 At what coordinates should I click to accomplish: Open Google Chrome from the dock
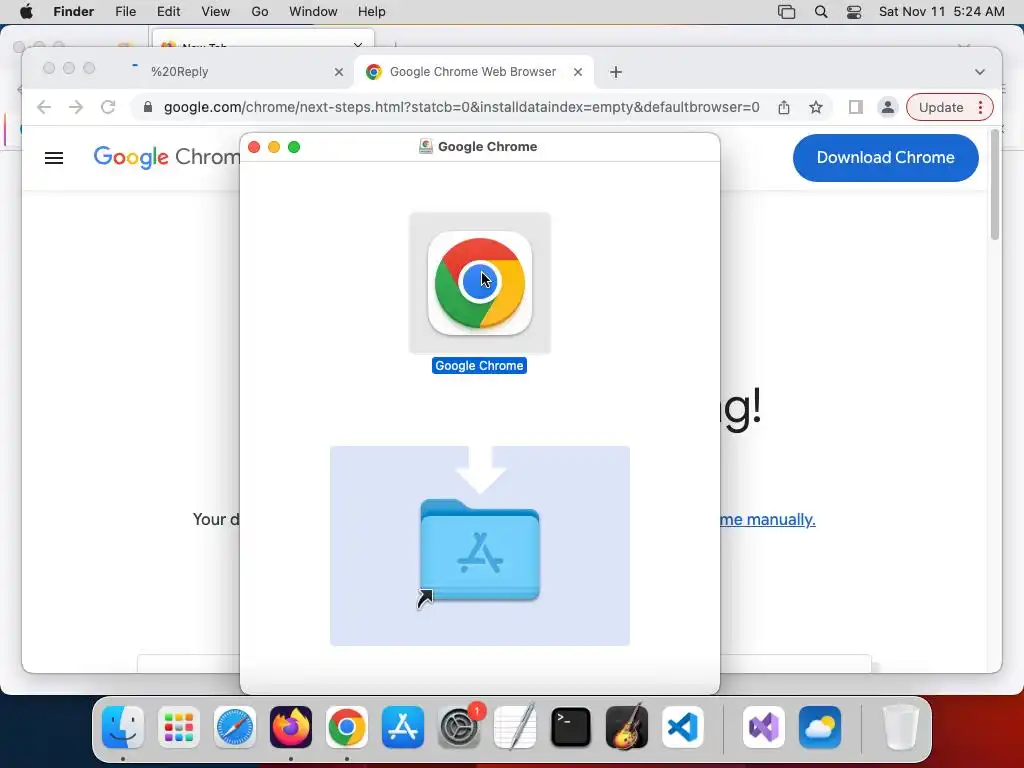pos(347,727)
